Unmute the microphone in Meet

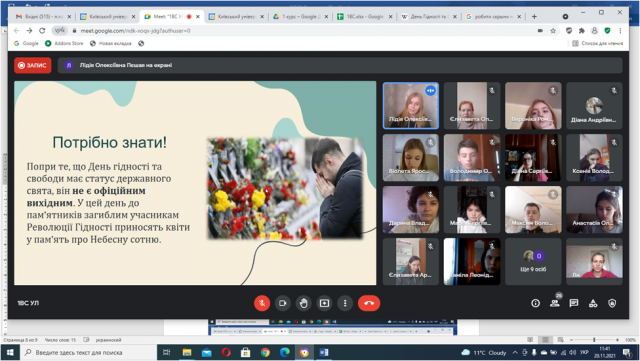(262, 303)
